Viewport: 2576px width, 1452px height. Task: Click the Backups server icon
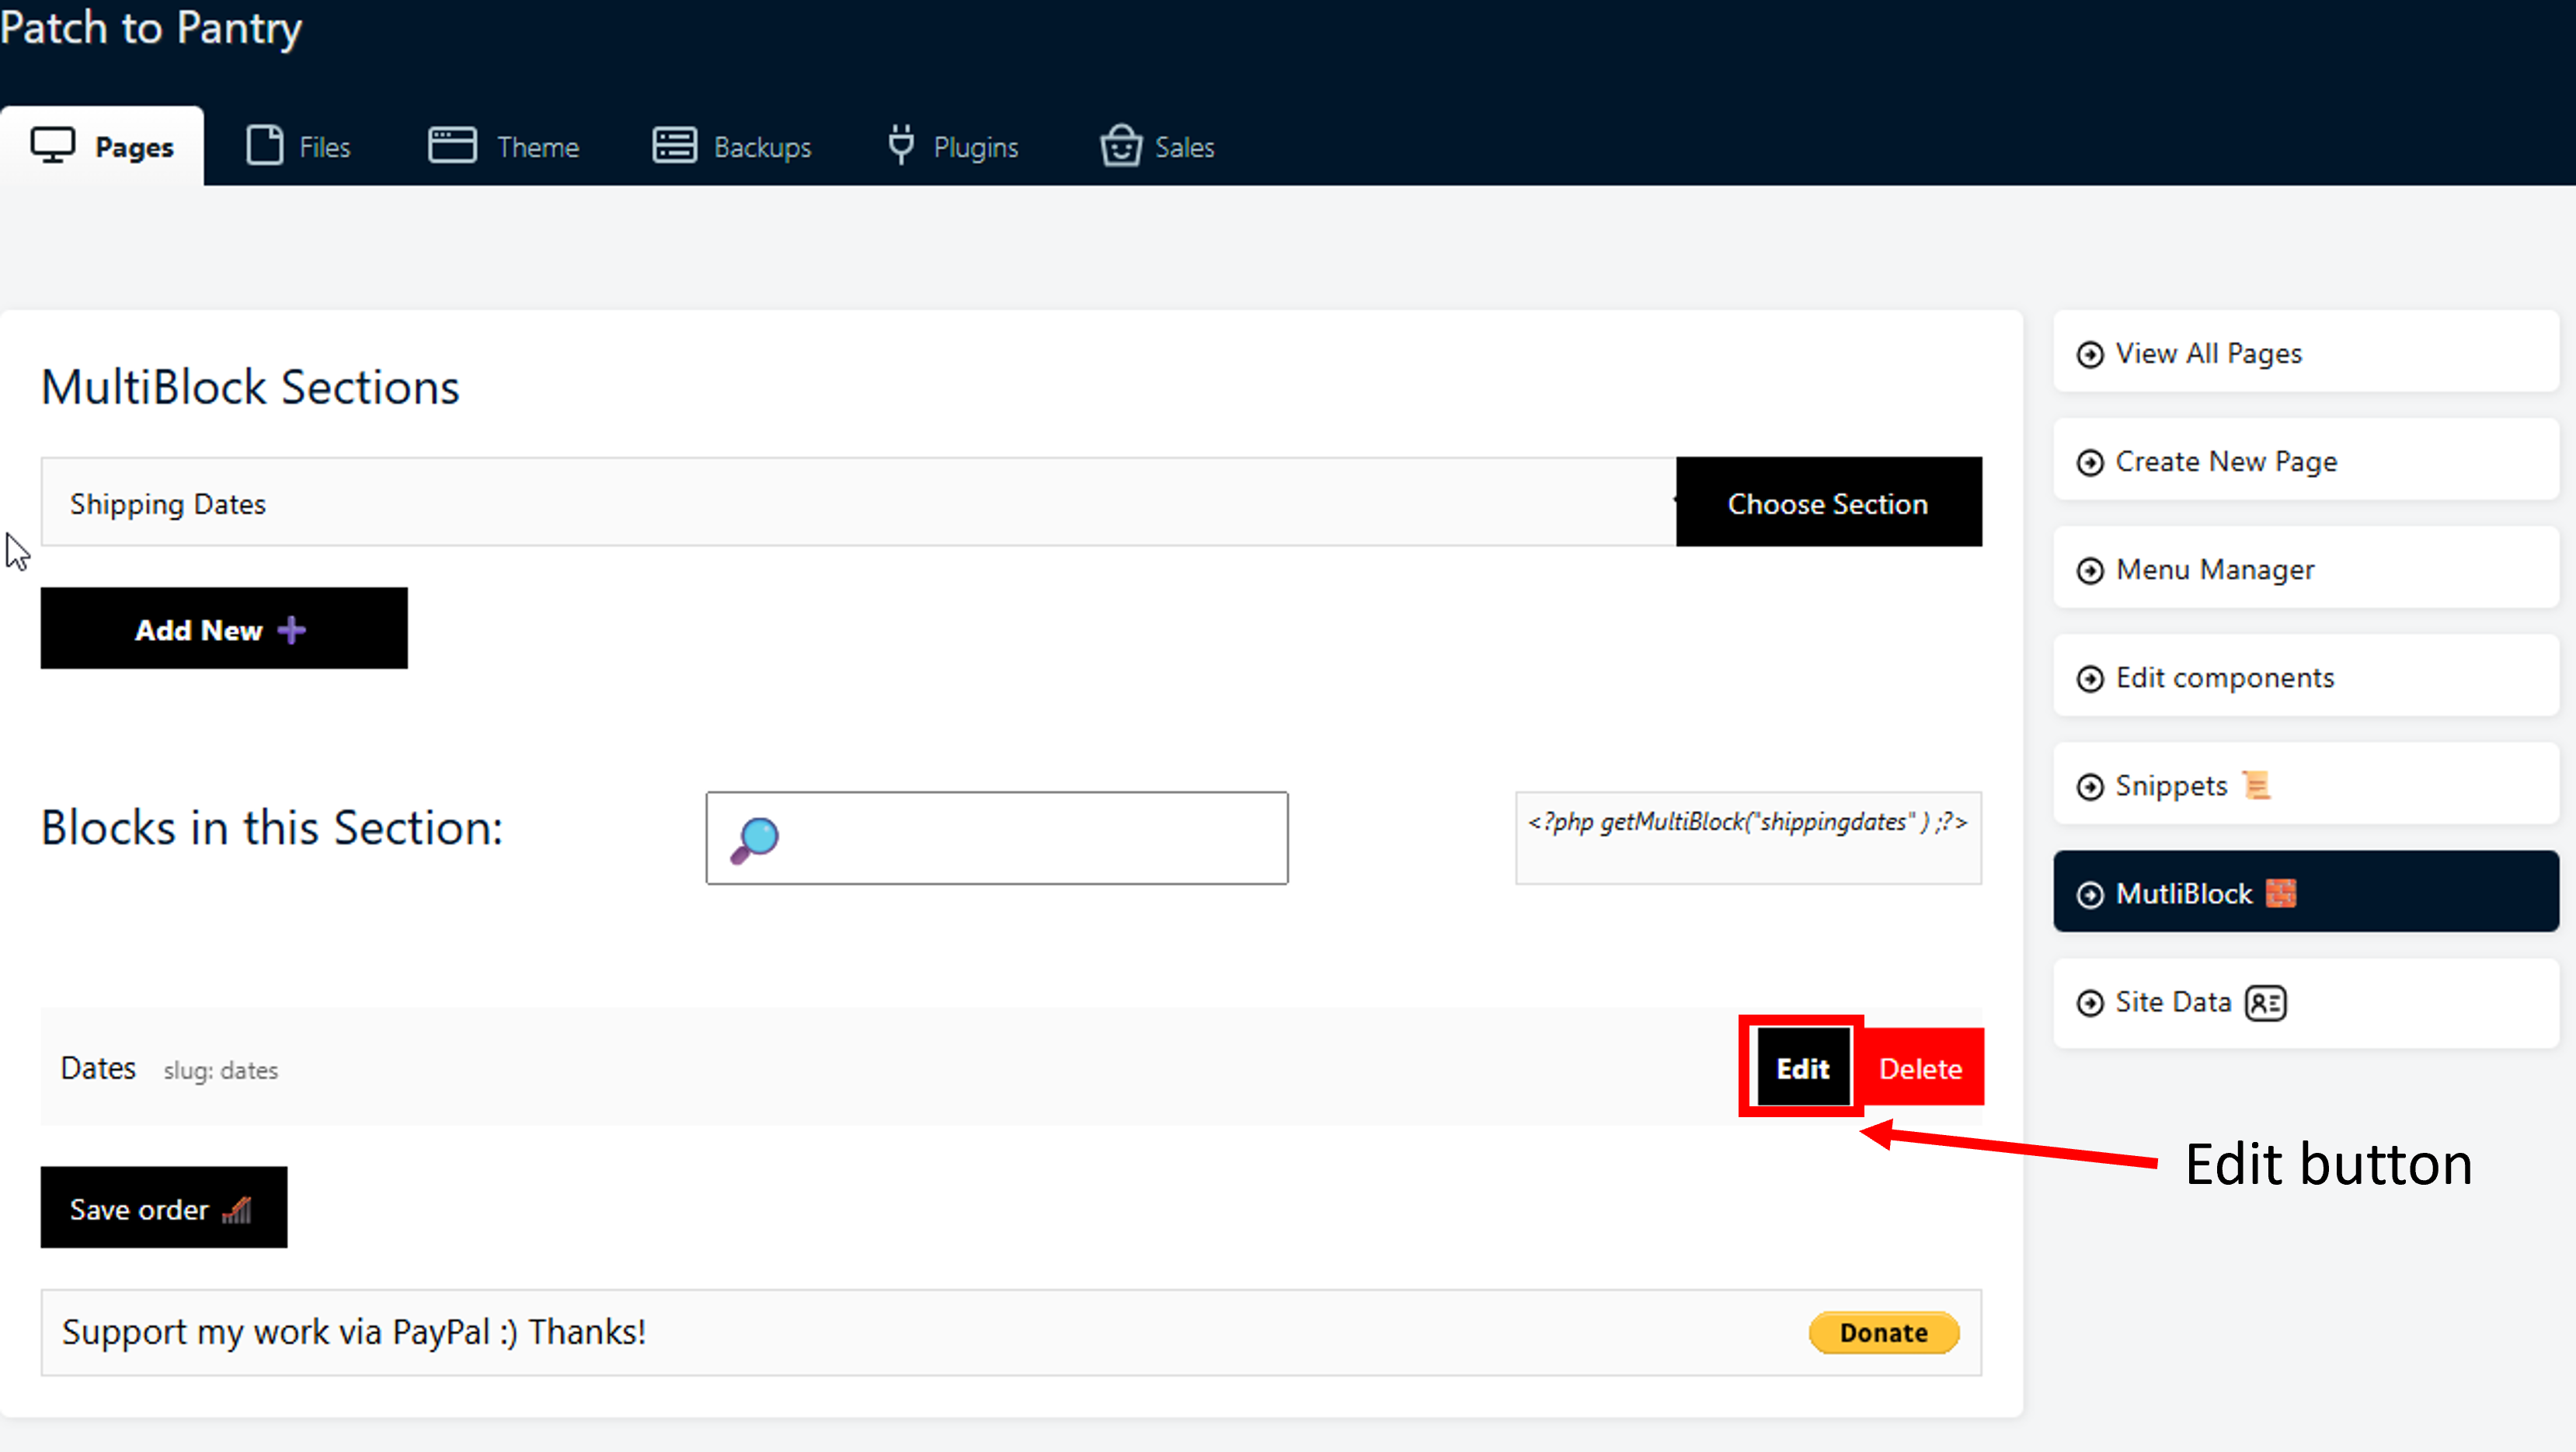click(674, 145)
